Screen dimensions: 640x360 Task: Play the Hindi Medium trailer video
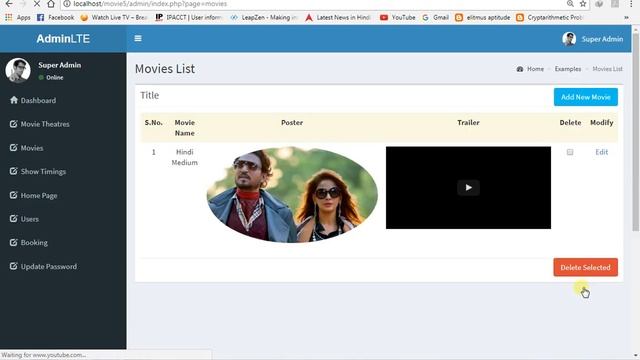point(468,188)
